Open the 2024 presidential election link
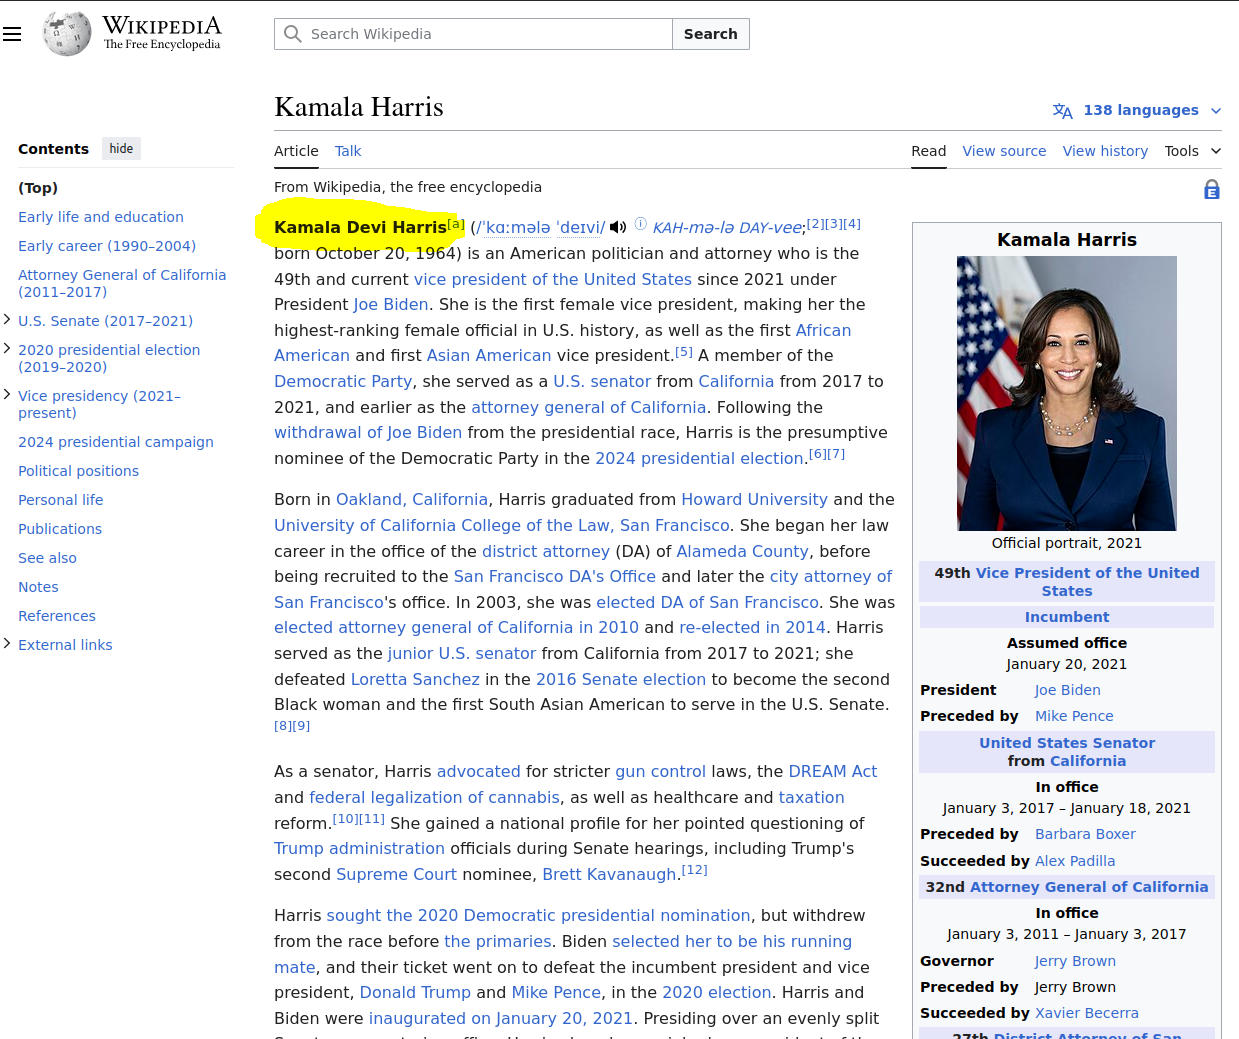1239x1039 pixels. [x=699, y=458]
